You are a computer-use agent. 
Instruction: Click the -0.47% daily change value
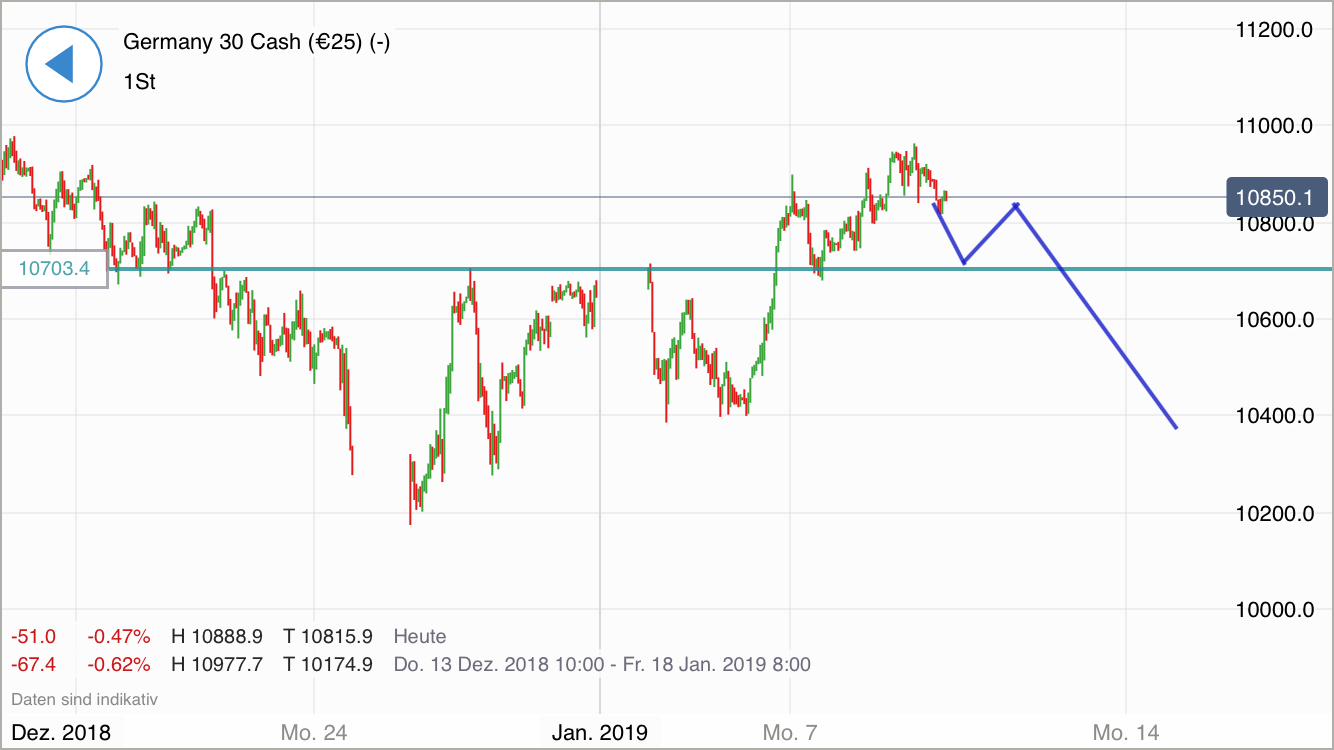click(119, 636)
